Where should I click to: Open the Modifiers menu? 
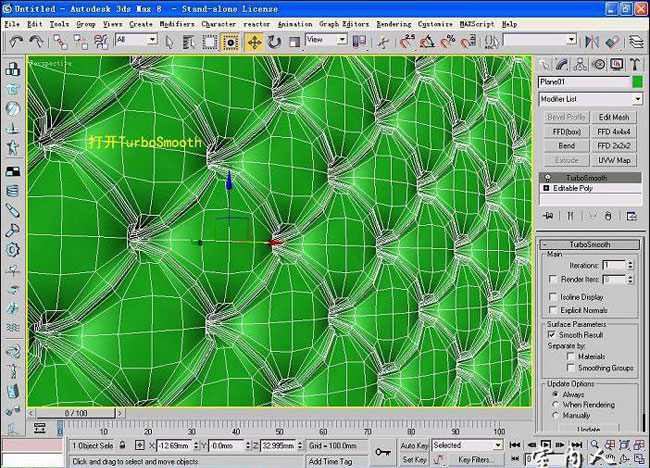coord(177,24)
